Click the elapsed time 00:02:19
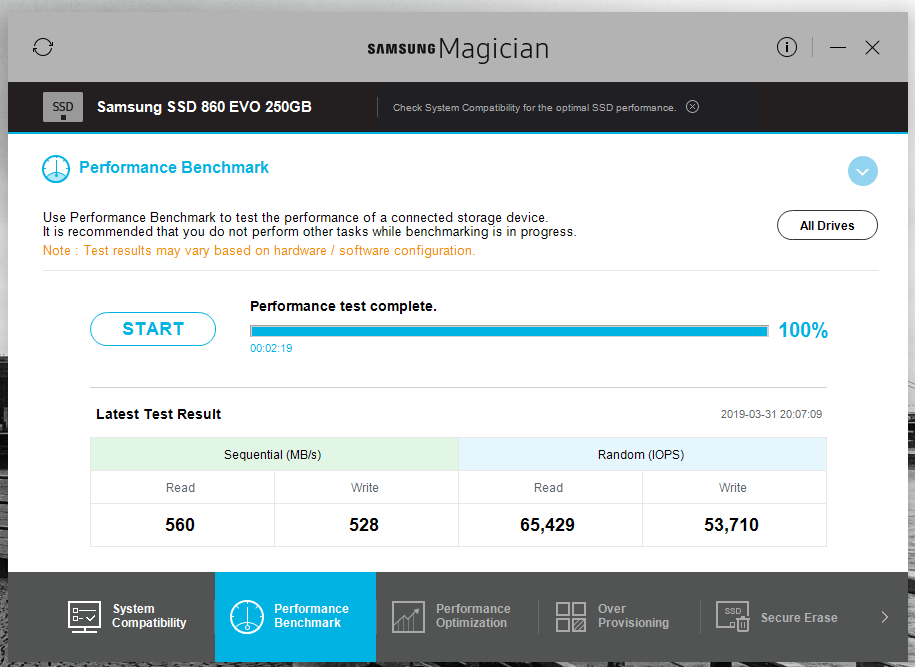 tap(271, 348)
